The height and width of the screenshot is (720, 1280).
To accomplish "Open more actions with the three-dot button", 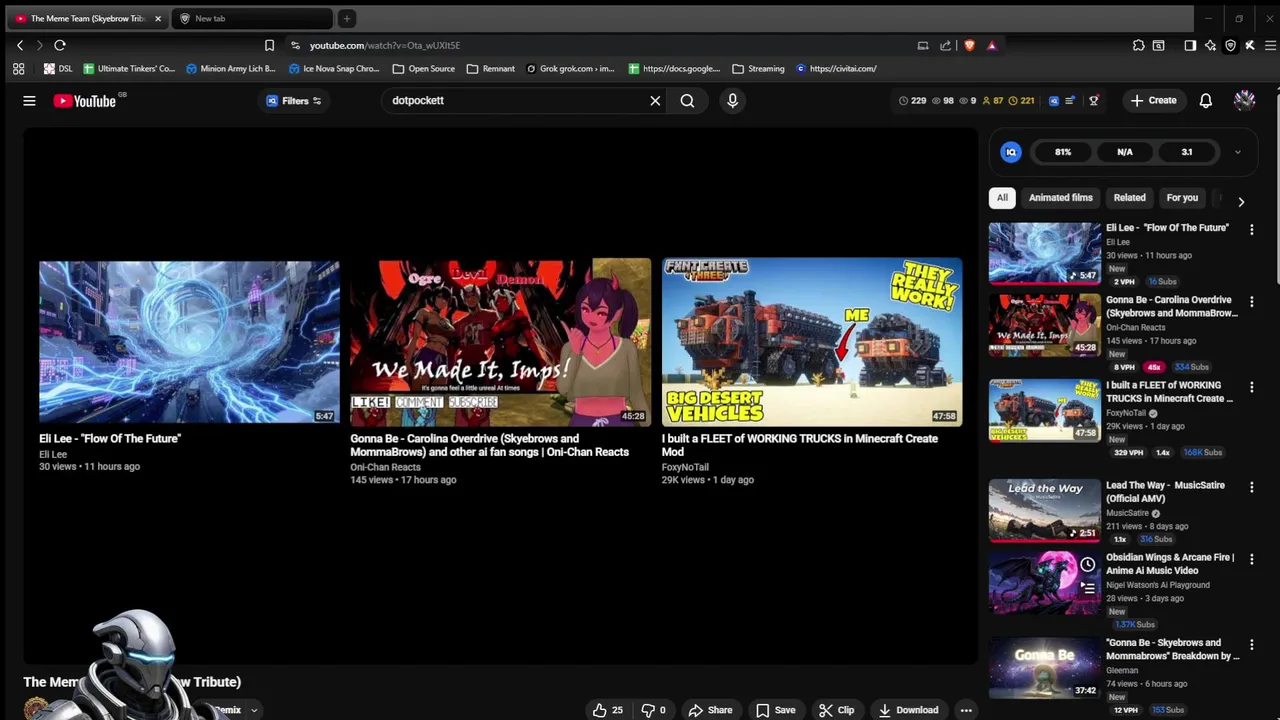I will pos(966,710).
